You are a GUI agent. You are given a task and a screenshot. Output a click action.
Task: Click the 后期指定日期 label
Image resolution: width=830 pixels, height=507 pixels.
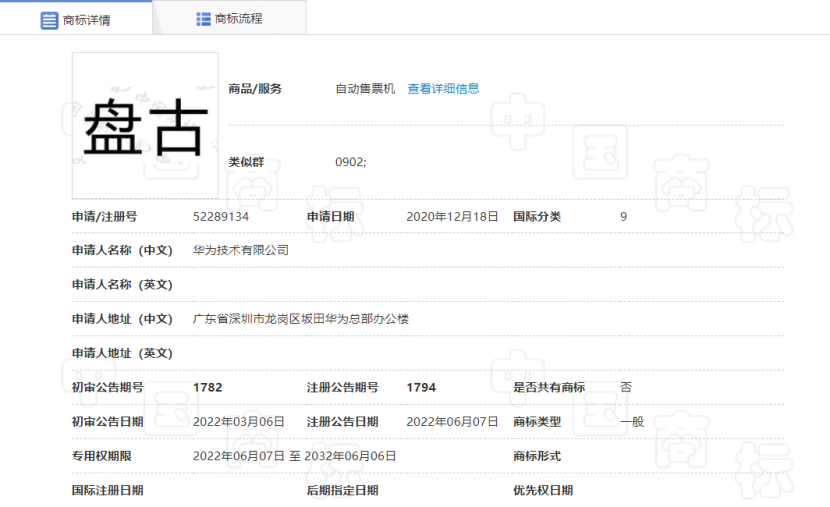[342, 491]
